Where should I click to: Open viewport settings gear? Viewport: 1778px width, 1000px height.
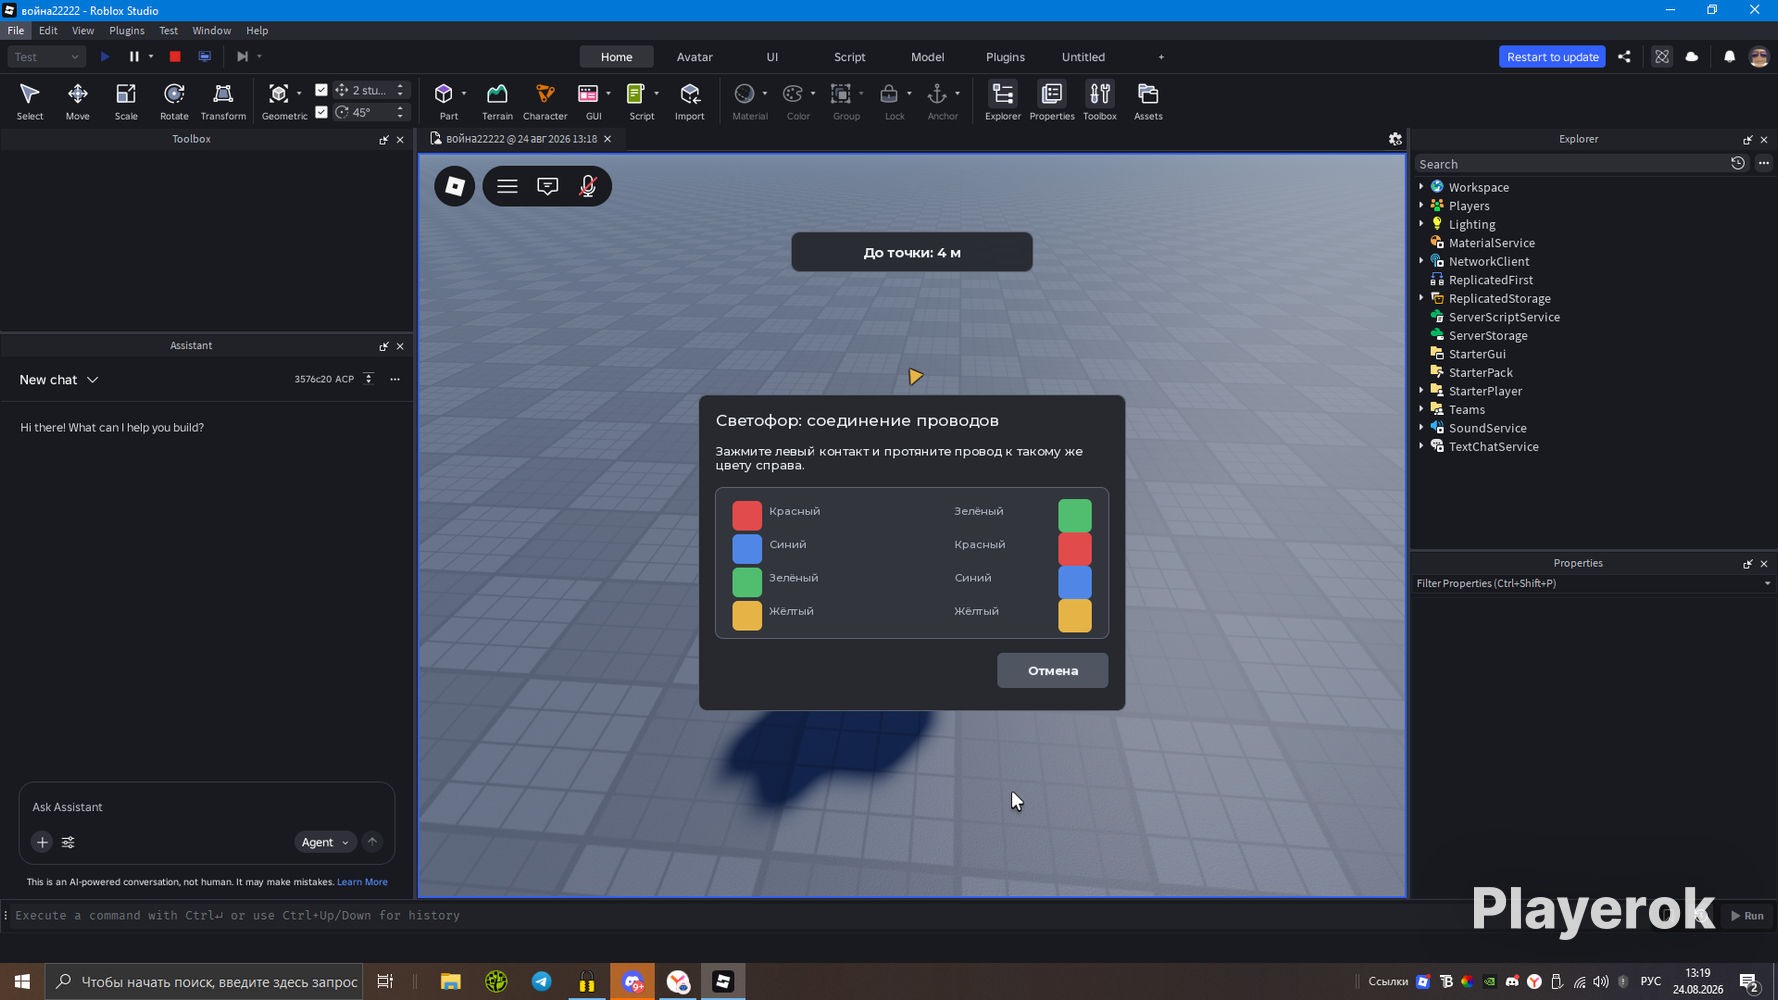(1395, 139)
